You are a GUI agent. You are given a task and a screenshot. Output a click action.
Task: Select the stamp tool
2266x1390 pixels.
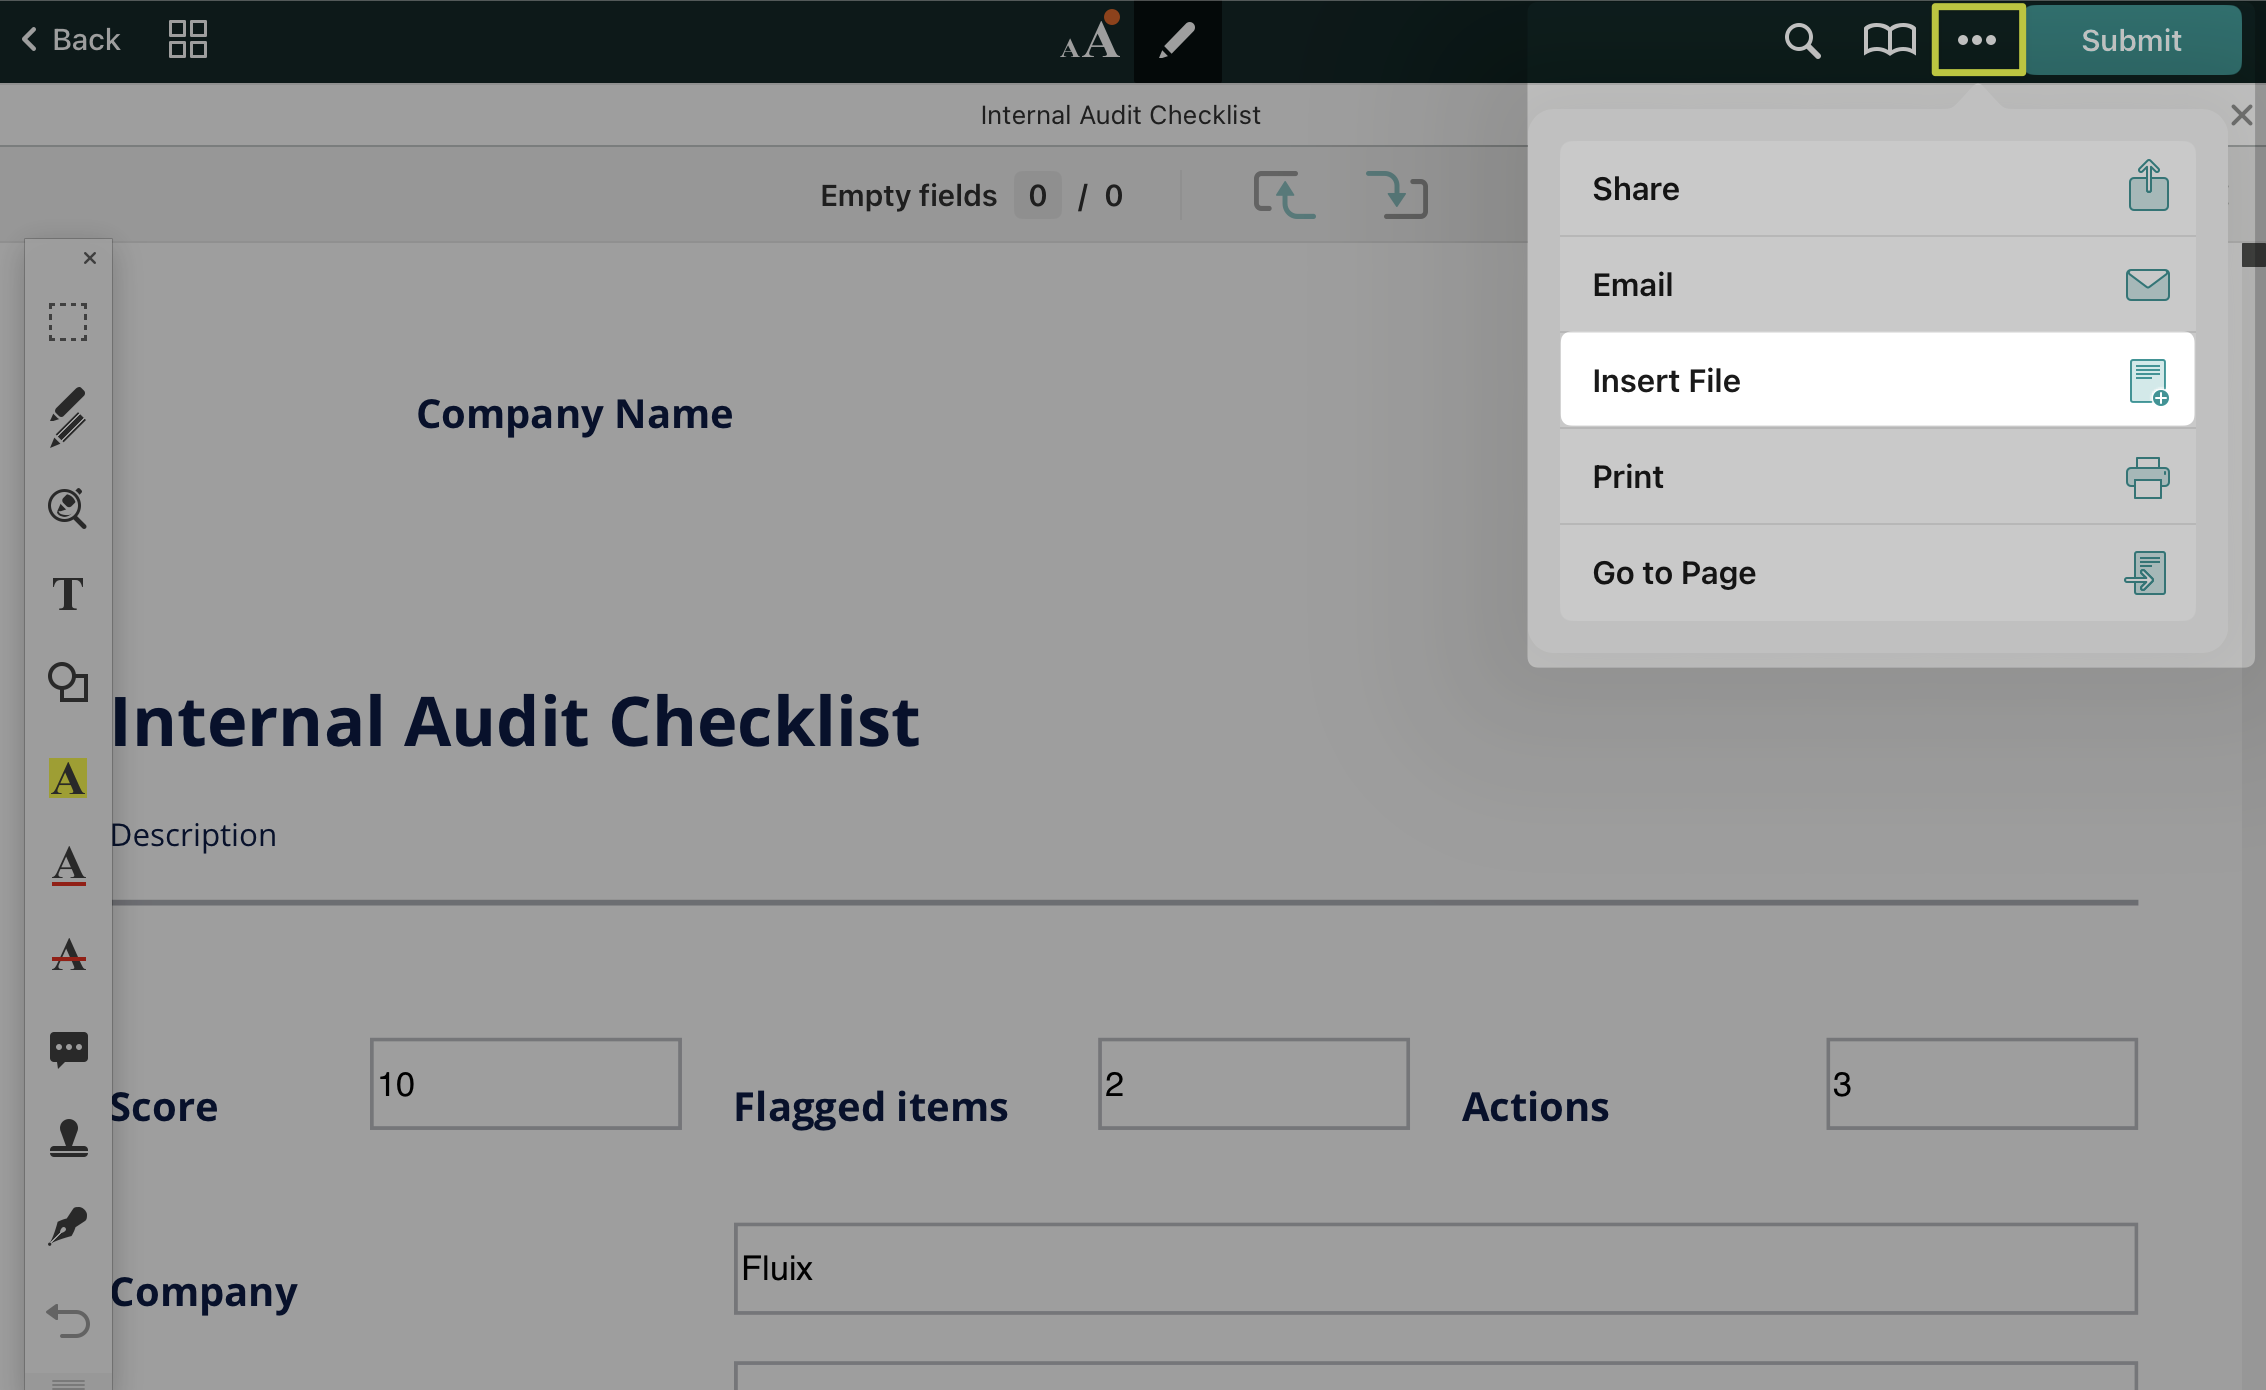pos(68,1138)
